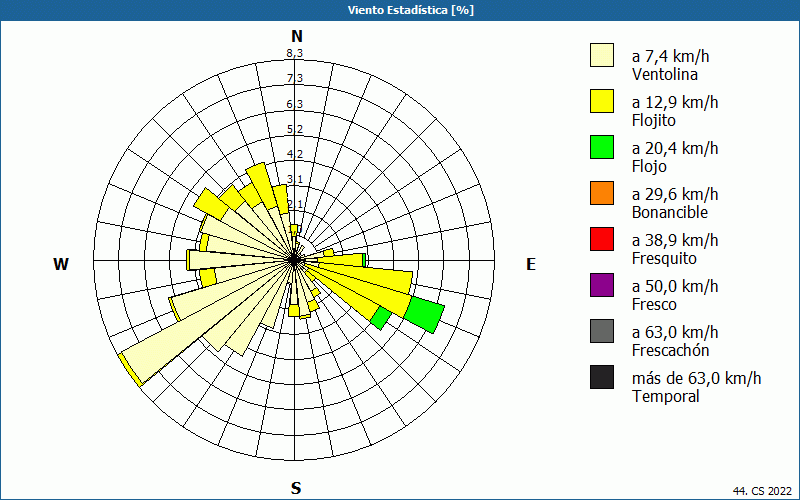Click the purple Fresco legend swatch

pyautogui.click(x=602, y=285)
